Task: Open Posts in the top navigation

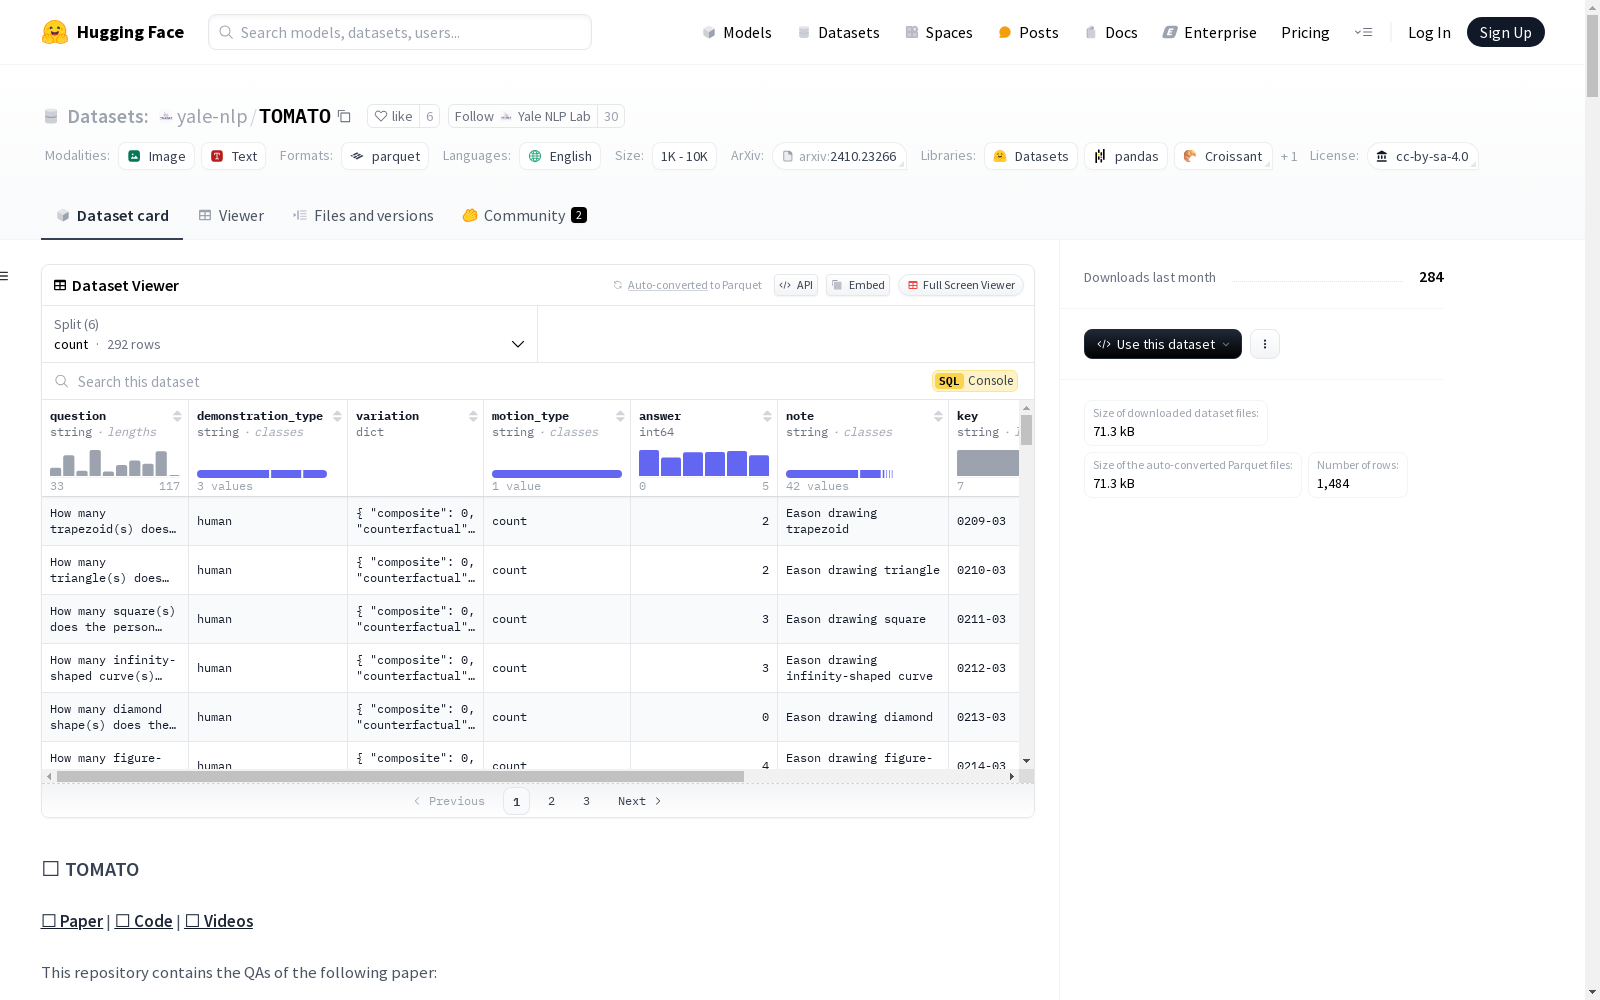Action: click(1028, 32)
